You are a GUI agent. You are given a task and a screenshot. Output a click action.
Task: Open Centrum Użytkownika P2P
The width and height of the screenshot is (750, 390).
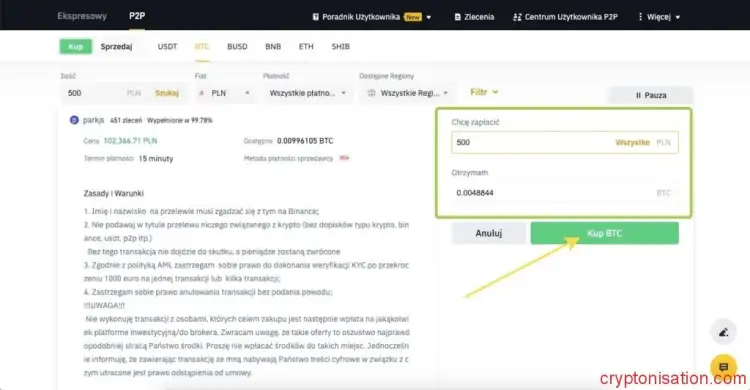click(565, 17)
